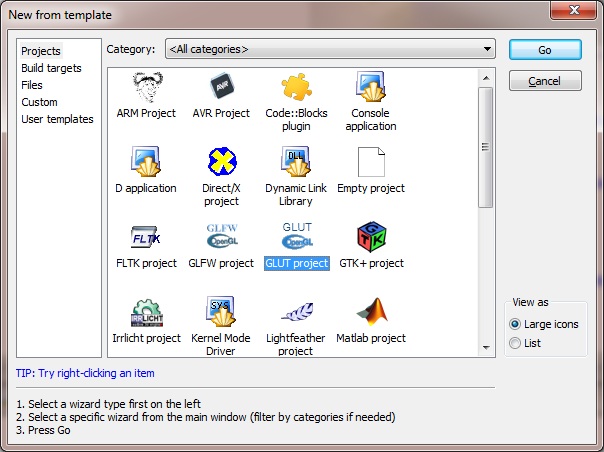Show the Projects wizard type
Image resolution: width=604 pixels, height=452 pixels.
pyautogui.click(x=41, y=51)
